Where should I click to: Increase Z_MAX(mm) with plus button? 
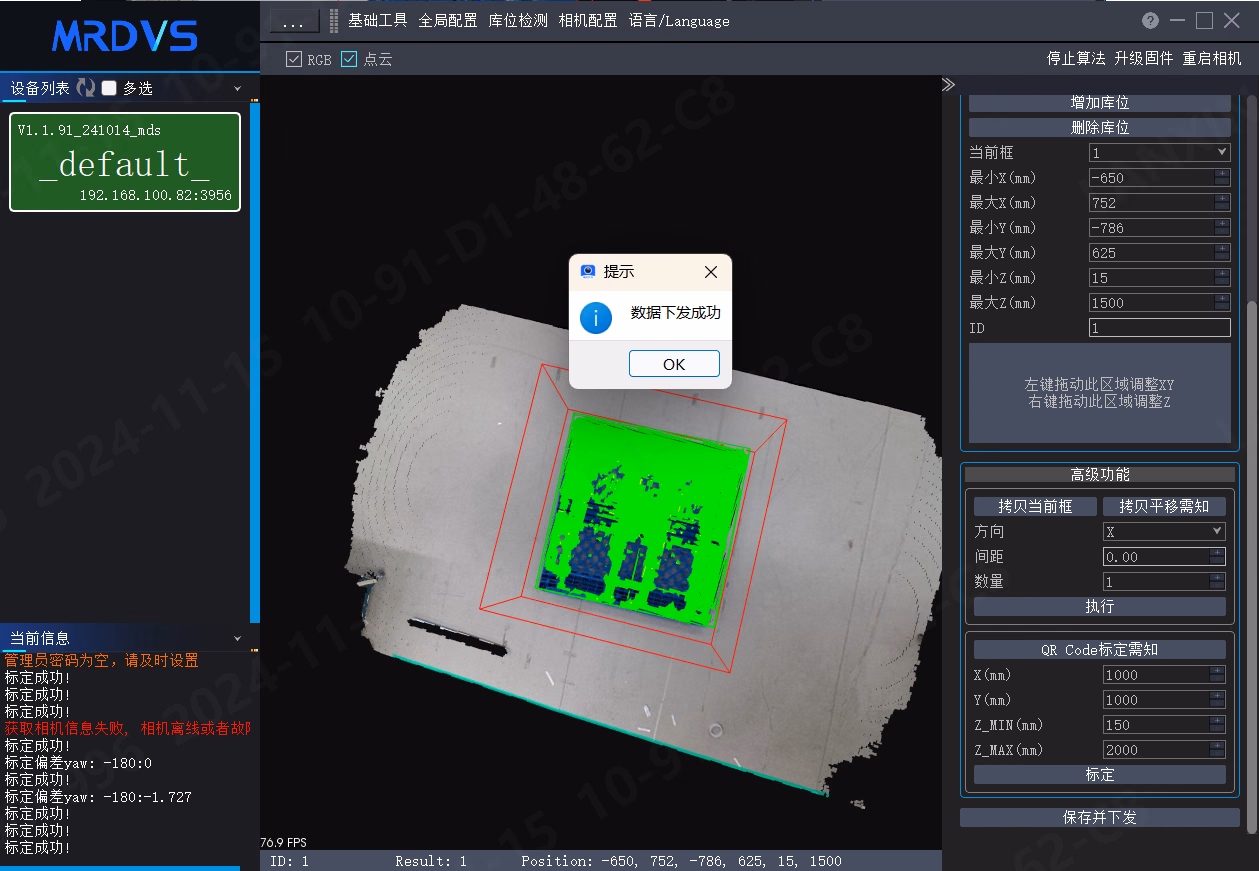pos(1217,745)
